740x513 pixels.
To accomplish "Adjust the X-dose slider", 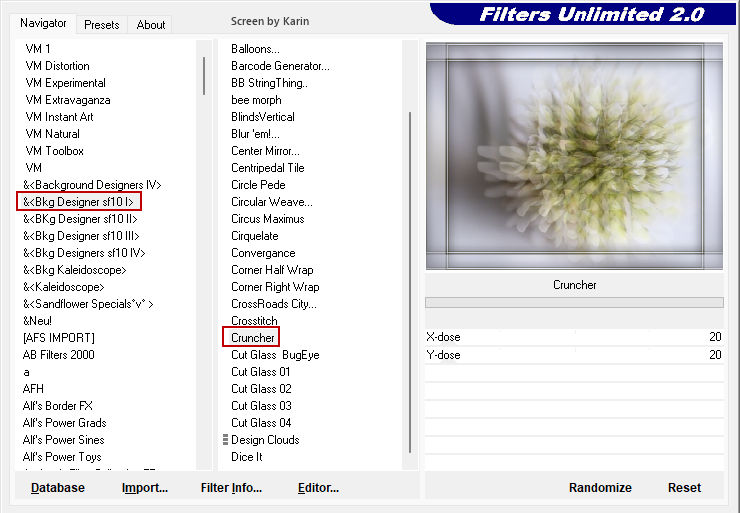I will (x=574, y=338).
